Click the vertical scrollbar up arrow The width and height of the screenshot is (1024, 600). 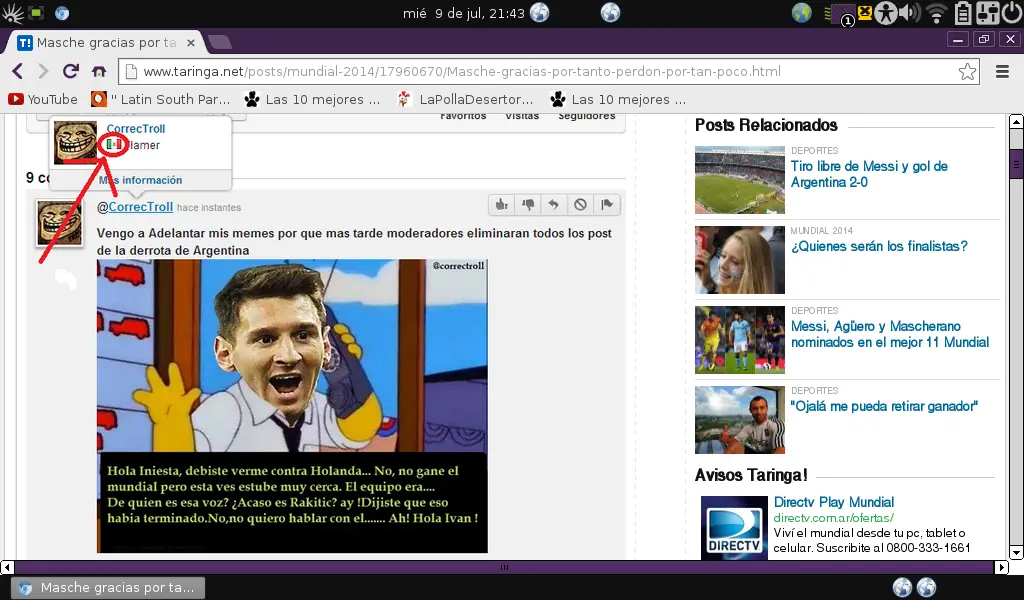(1016, 121)
